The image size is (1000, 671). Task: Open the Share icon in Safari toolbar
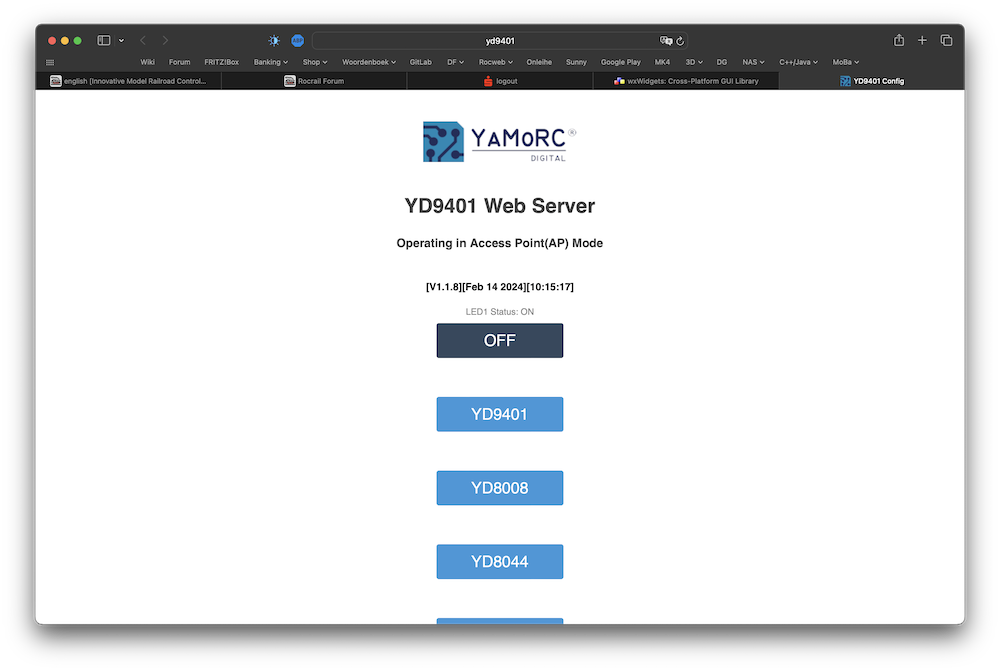click(x=899, y=40)
